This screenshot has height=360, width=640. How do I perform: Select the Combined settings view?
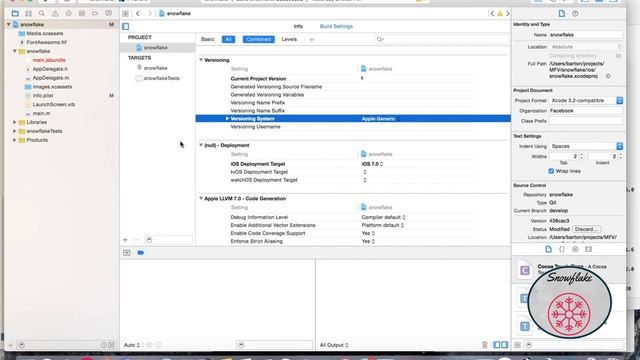[258, 39]
